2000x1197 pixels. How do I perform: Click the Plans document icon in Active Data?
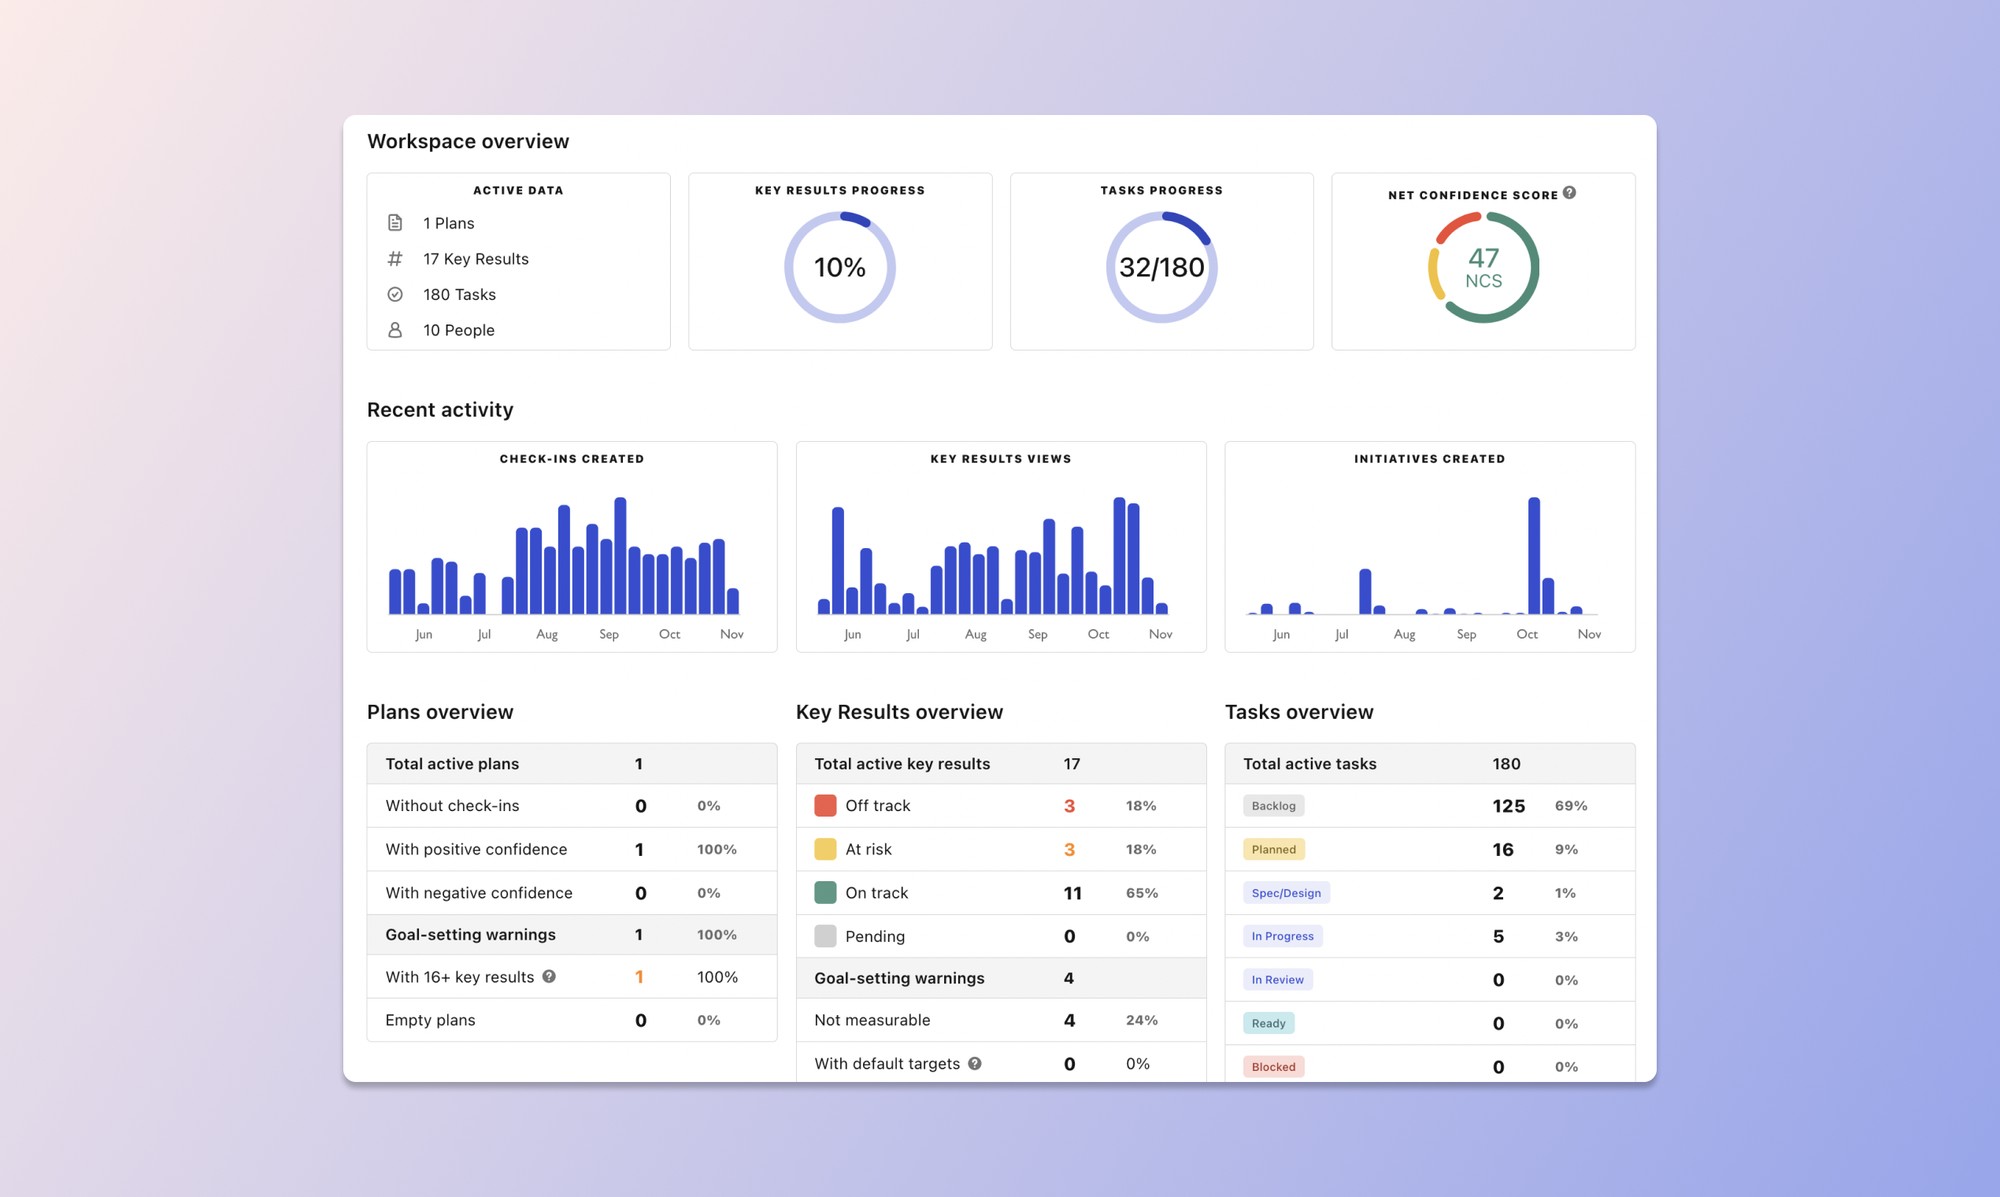(395, 223)
